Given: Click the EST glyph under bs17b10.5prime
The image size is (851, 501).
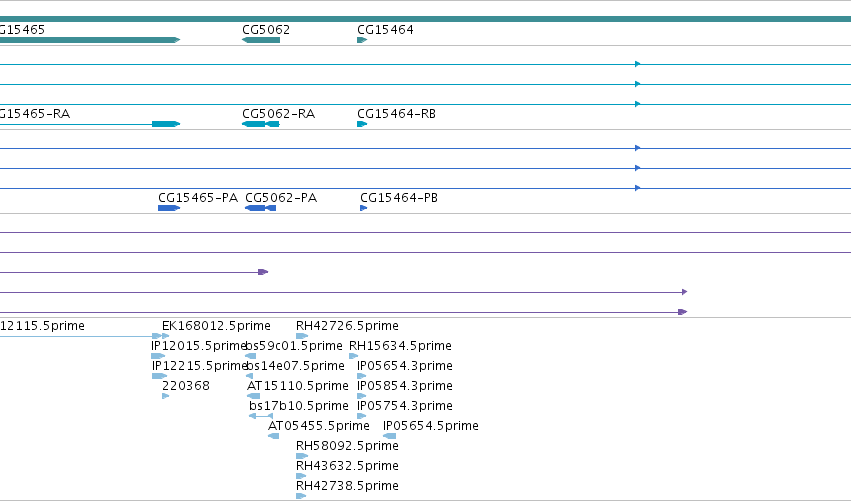Looking at the screenshot, I should pos(261,416).
